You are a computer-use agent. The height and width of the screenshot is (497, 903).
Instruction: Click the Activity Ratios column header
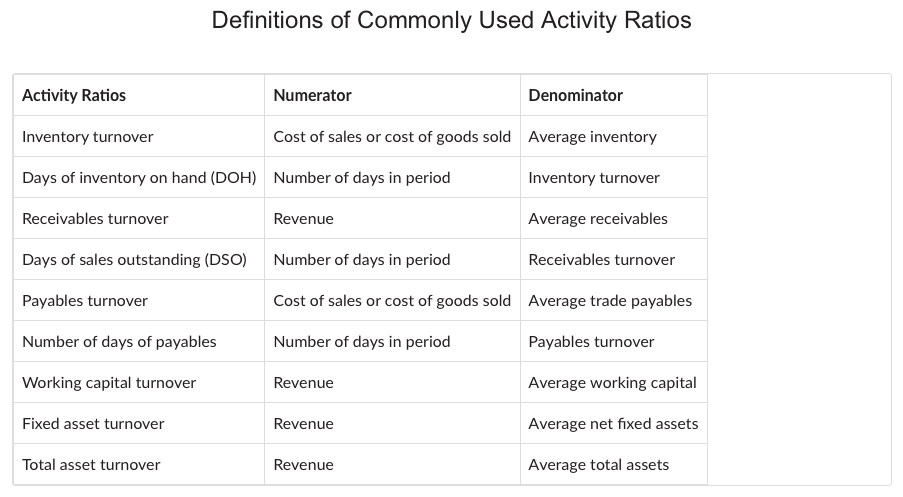point(74,96)
